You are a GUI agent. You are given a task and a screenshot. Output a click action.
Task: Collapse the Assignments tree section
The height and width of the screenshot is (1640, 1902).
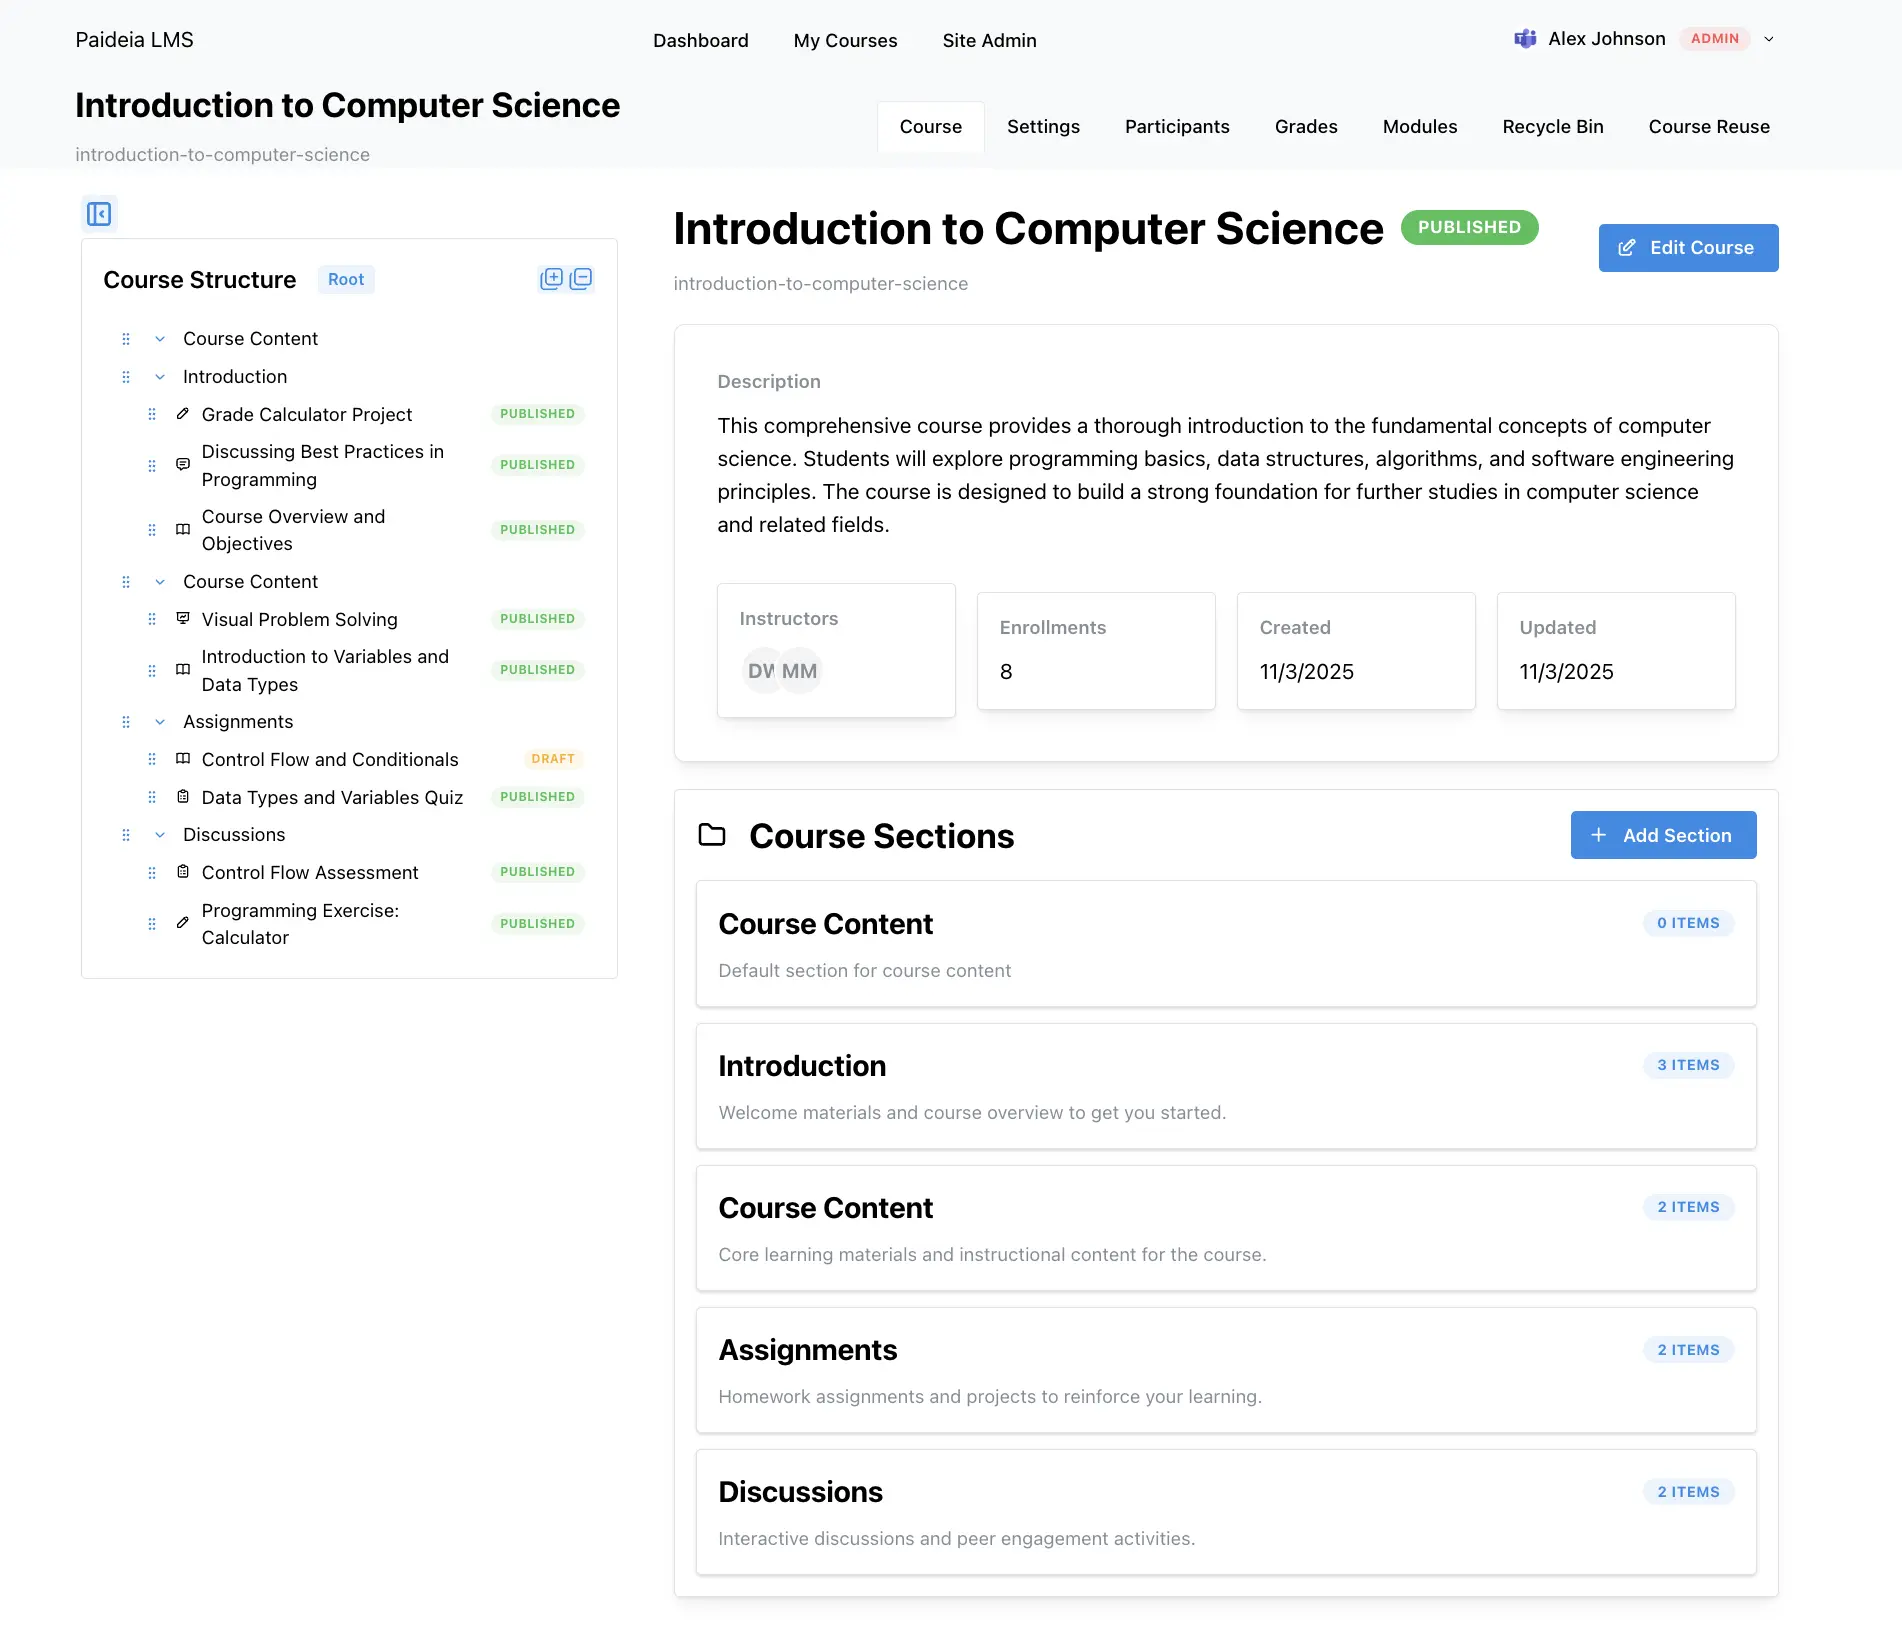[160, 722]
